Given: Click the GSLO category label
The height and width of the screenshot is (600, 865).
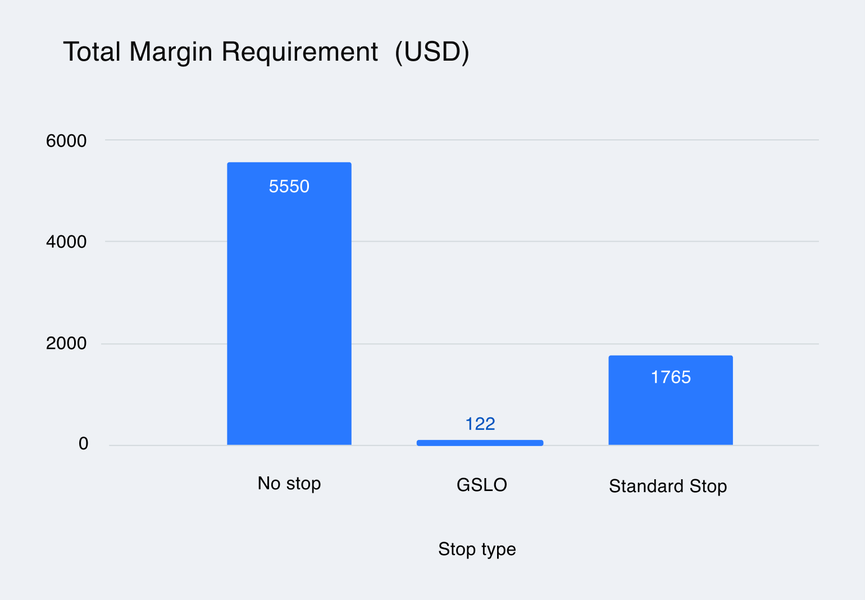Looking at the screenshot, I should tap(480, 485).
